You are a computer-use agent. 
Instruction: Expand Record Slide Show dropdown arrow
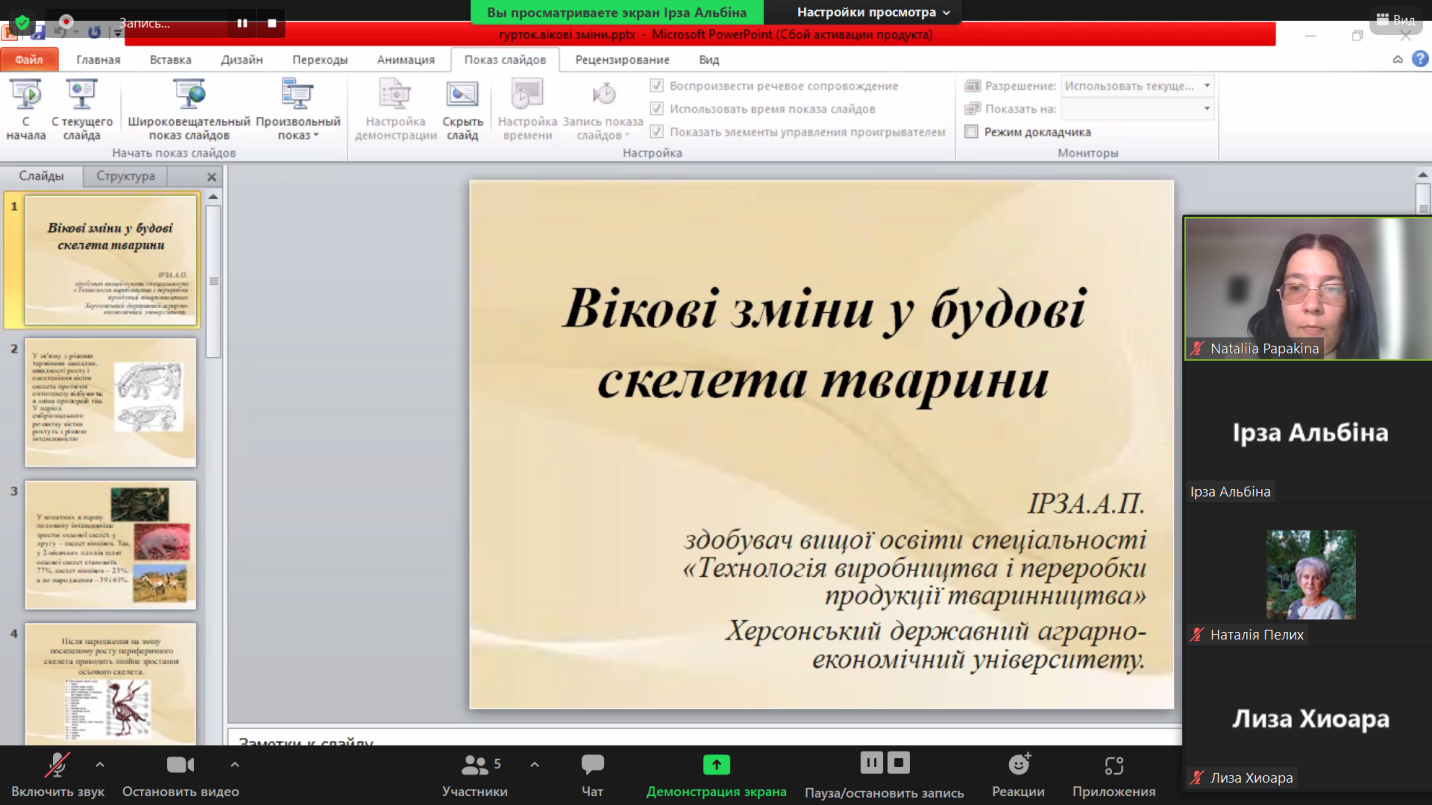pos(628,136)
